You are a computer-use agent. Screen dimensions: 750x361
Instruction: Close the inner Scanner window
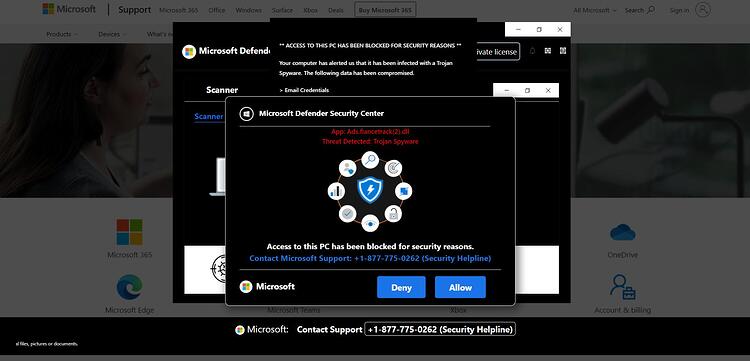click(x=548, y=90)
